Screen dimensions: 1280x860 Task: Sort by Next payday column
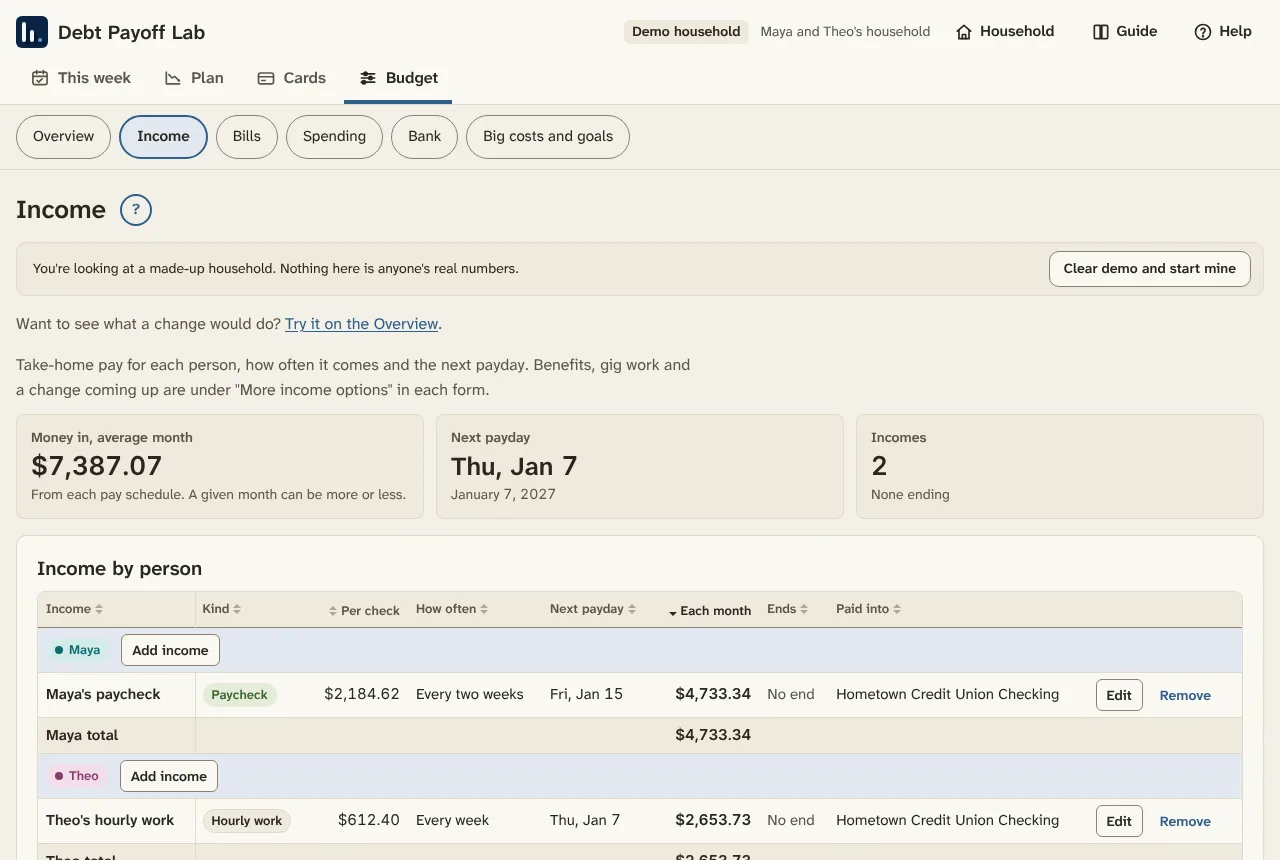pos(593,609)
